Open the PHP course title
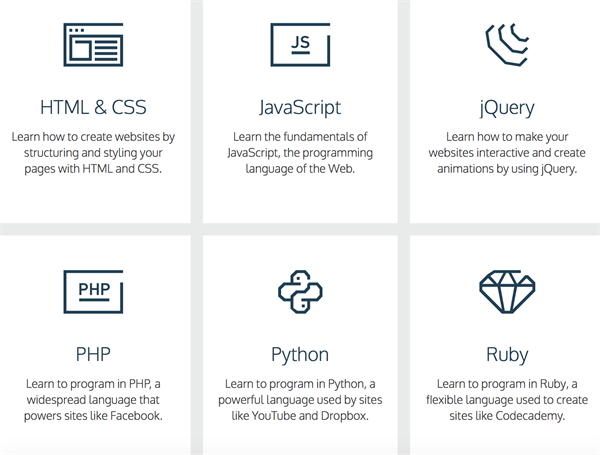The height and width of the screenshot is (455, 600). pos(93,354)
